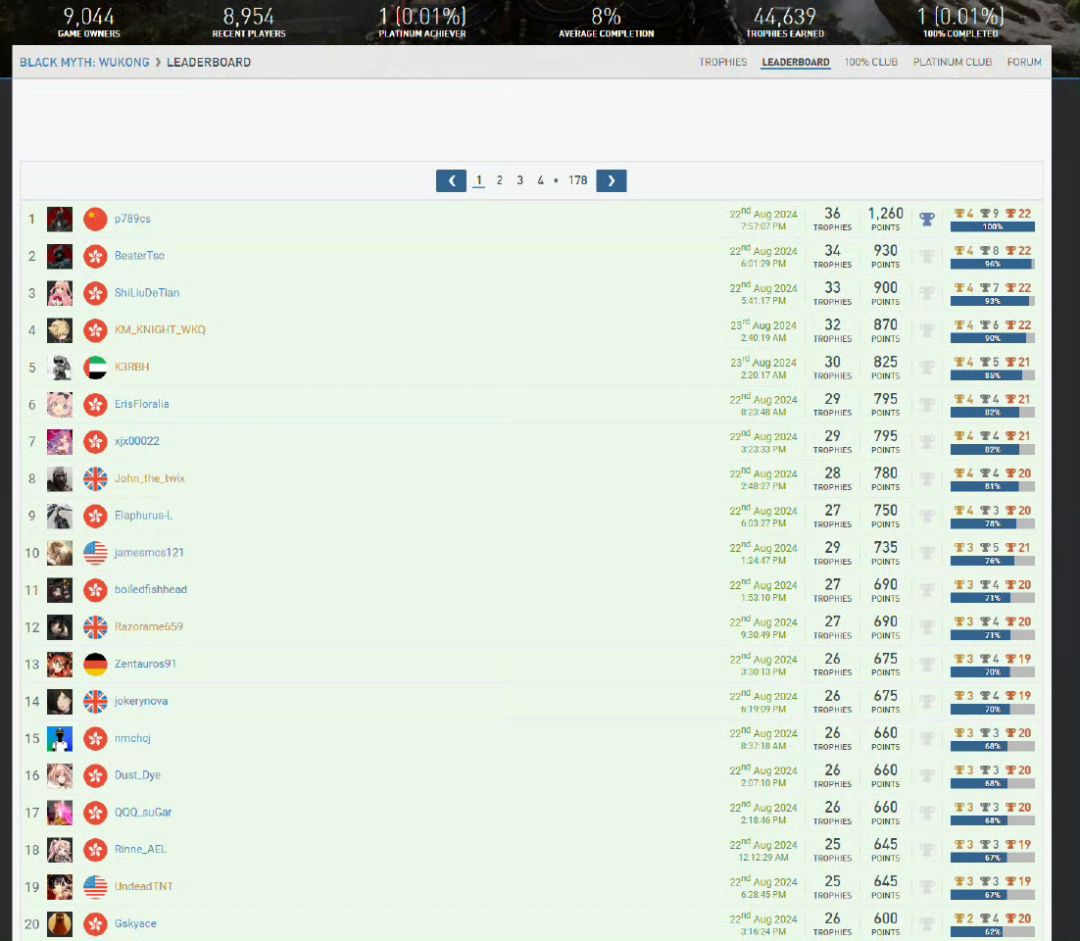Click BeaterTsc avatar thumbnail
This screenshot has width=1080, height=941.
(x=59, y=256)
